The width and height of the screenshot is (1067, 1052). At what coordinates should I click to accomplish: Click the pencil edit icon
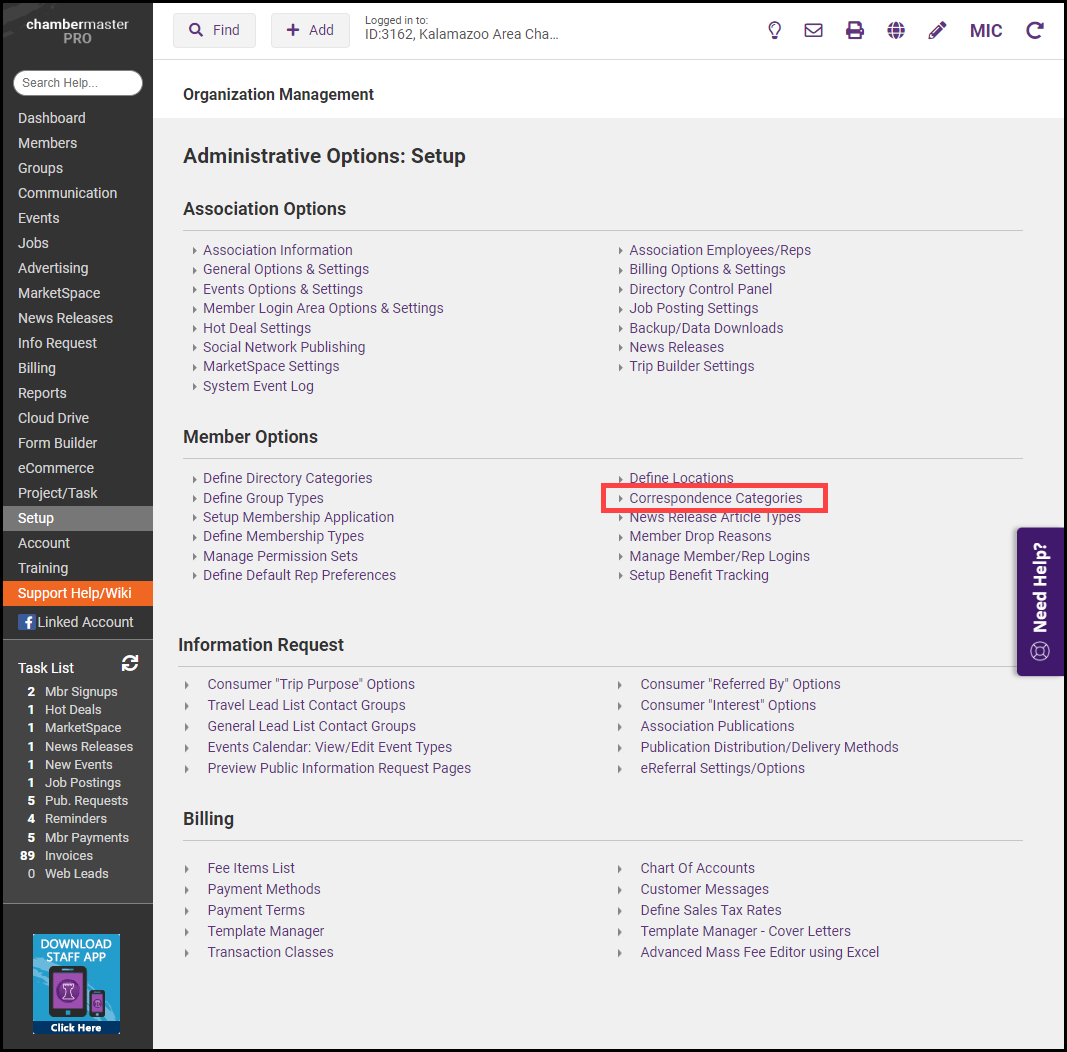(x=937, y=30)
